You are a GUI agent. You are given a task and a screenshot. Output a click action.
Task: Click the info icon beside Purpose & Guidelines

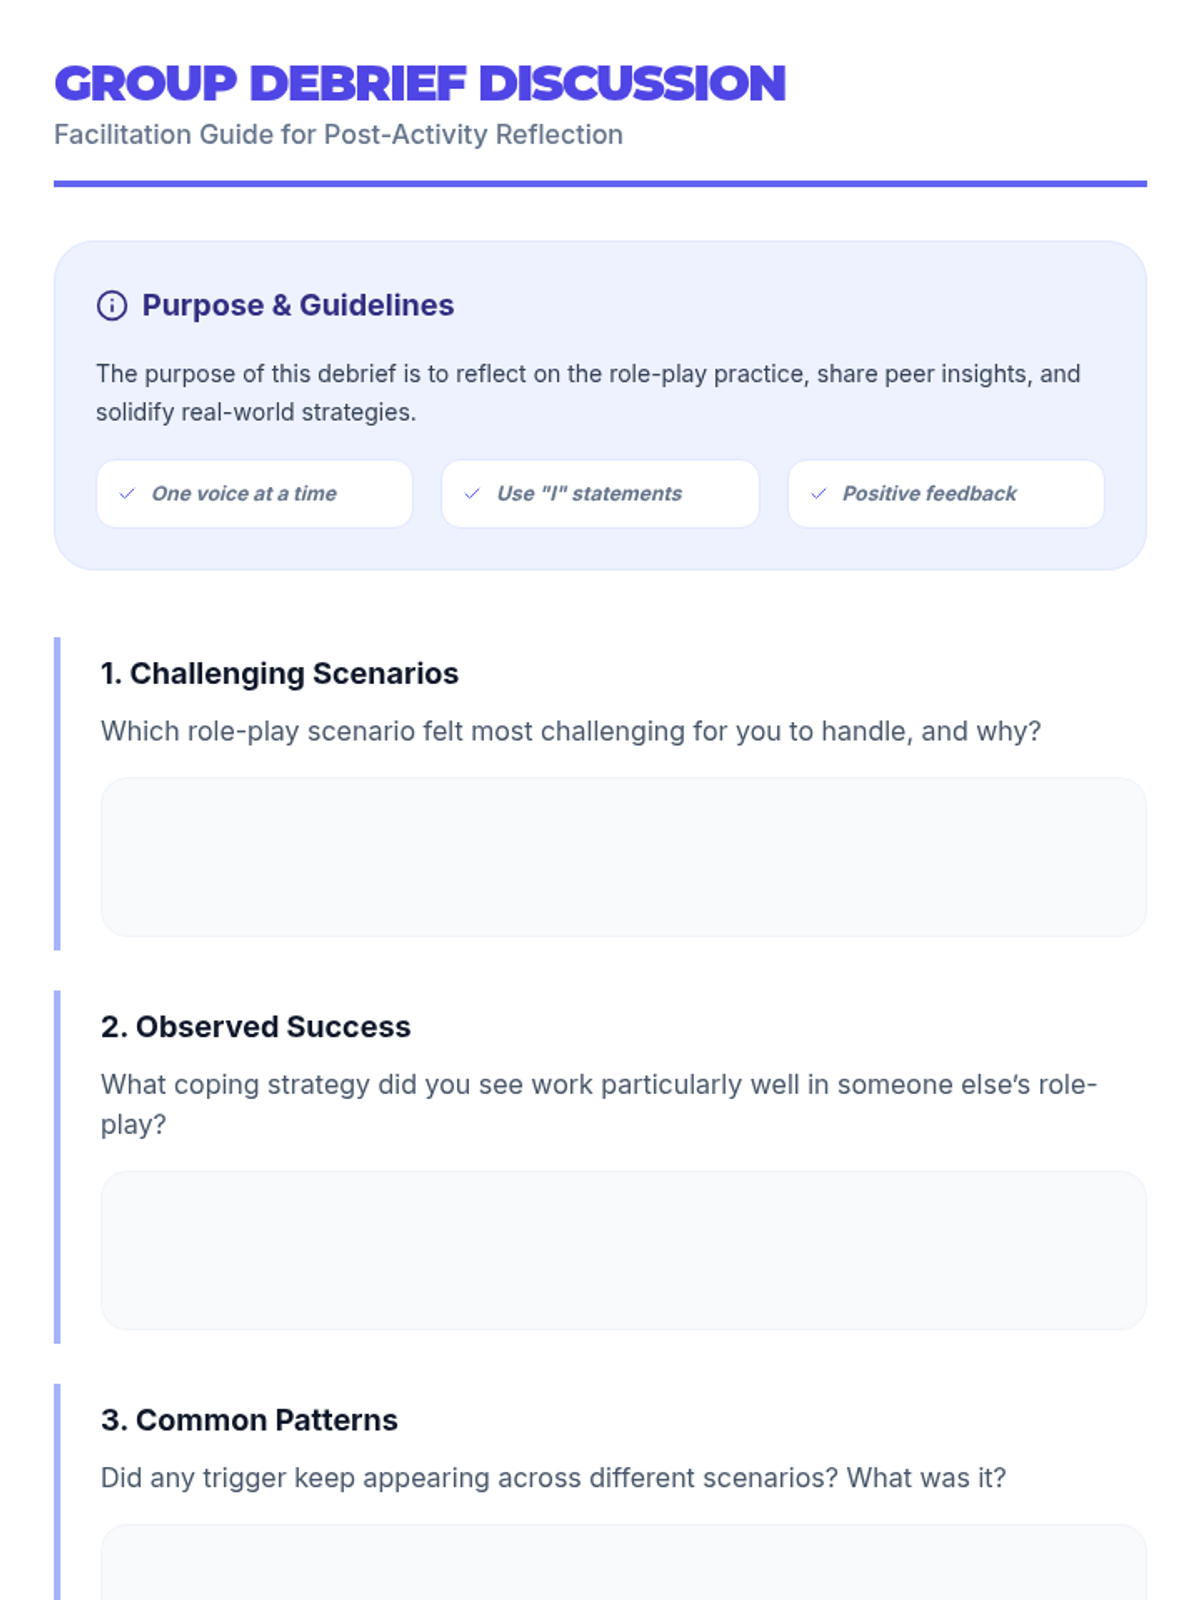pyautogui.click(x=112, y=306)
